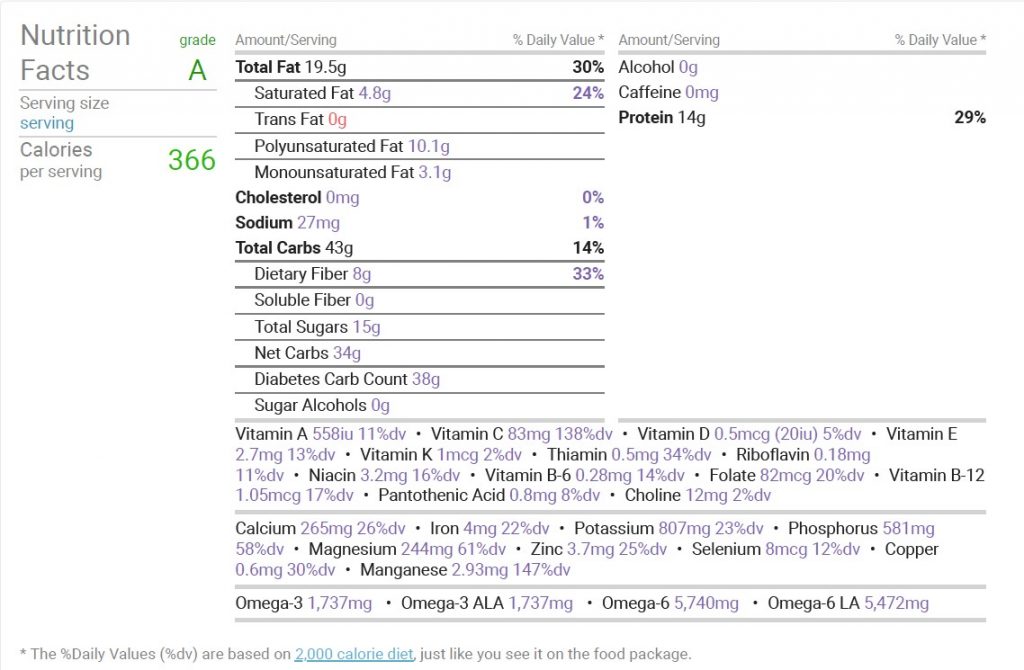Open the 2,000 calorie diet link
The image size is (1024, 670).
pos(354,654)
